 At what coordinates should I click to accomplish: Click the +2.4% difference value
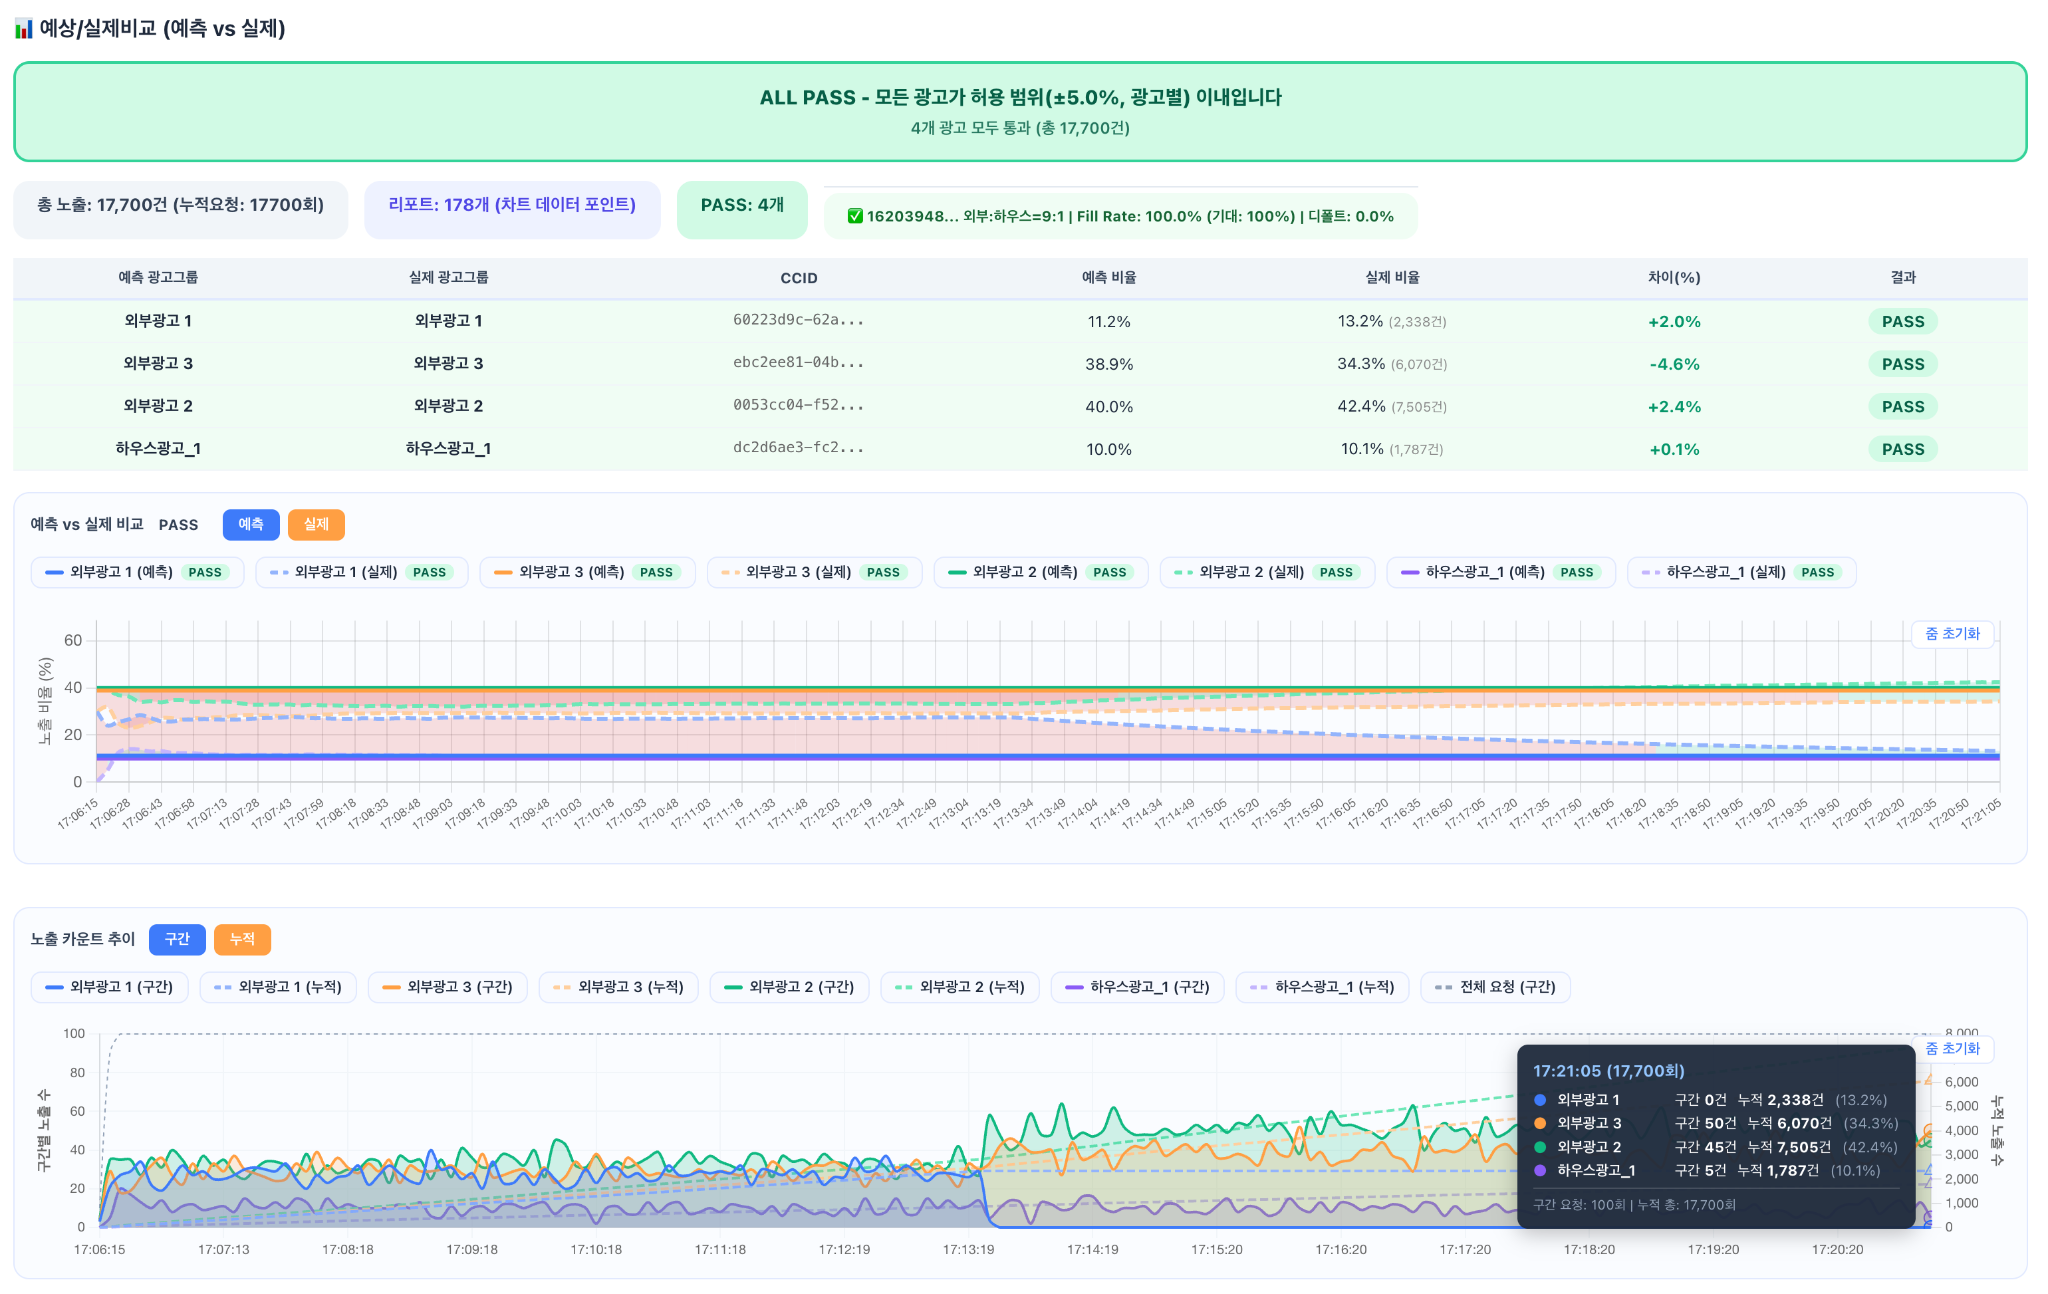click(1674, 407)
